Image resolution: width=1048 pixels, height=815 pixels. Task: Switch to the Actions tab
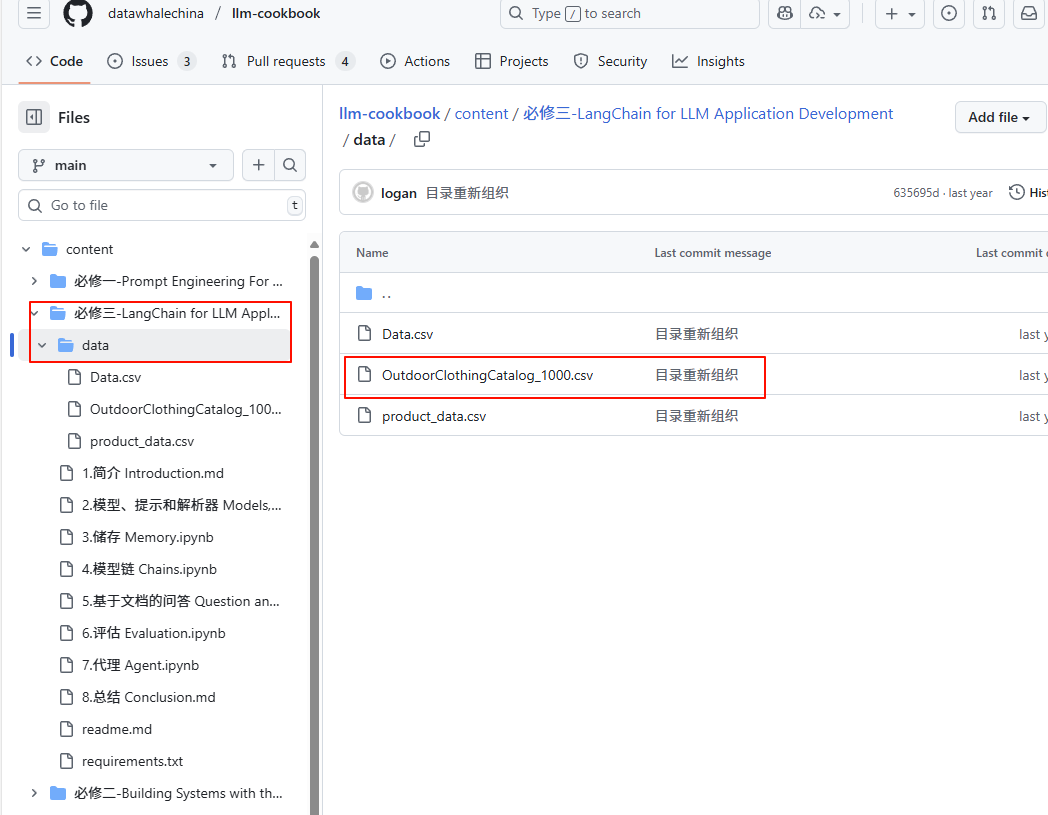(x=415, y=62)
